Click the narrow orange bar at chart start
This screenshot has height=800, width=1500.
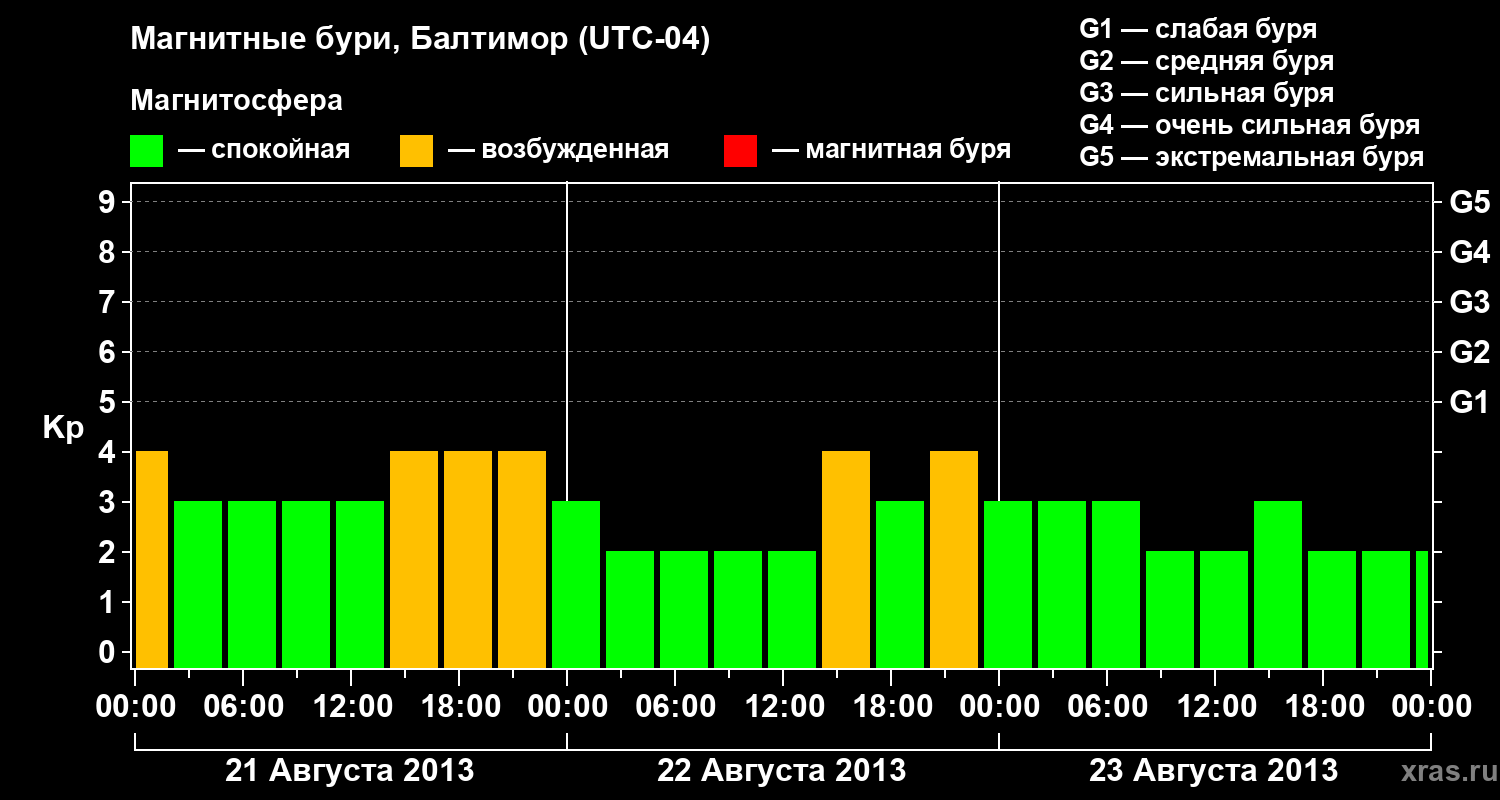point(152,560)
